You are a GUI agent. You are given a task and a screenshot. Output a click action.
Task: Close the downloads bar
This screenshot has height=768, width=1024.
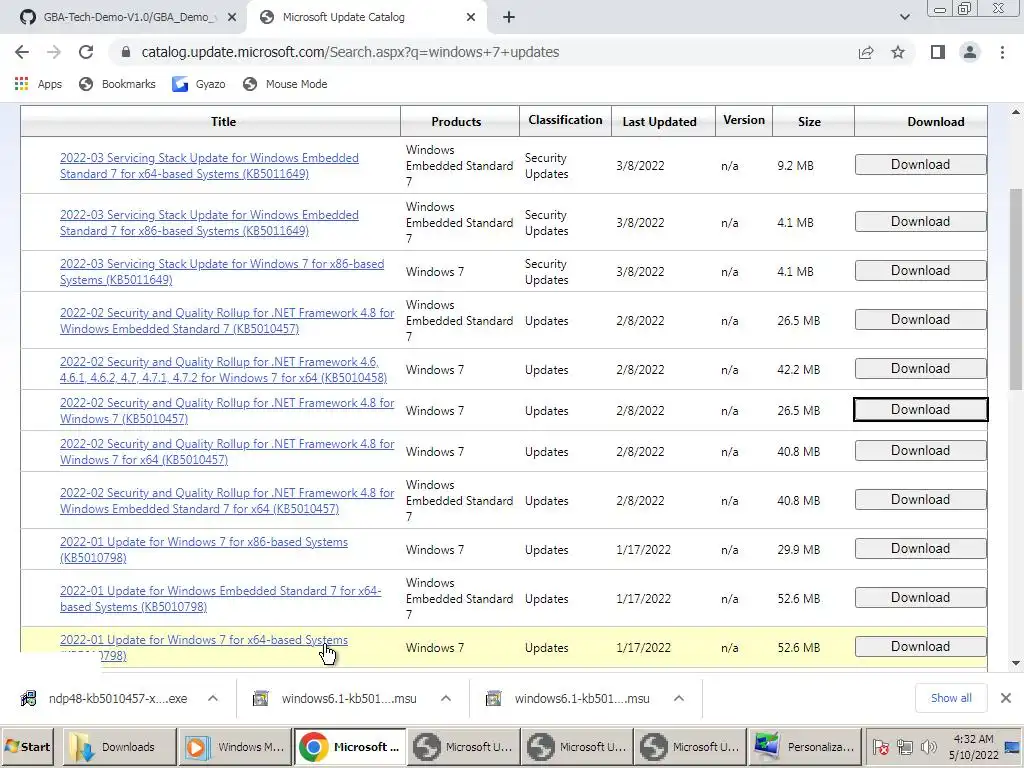[1006, 698]
